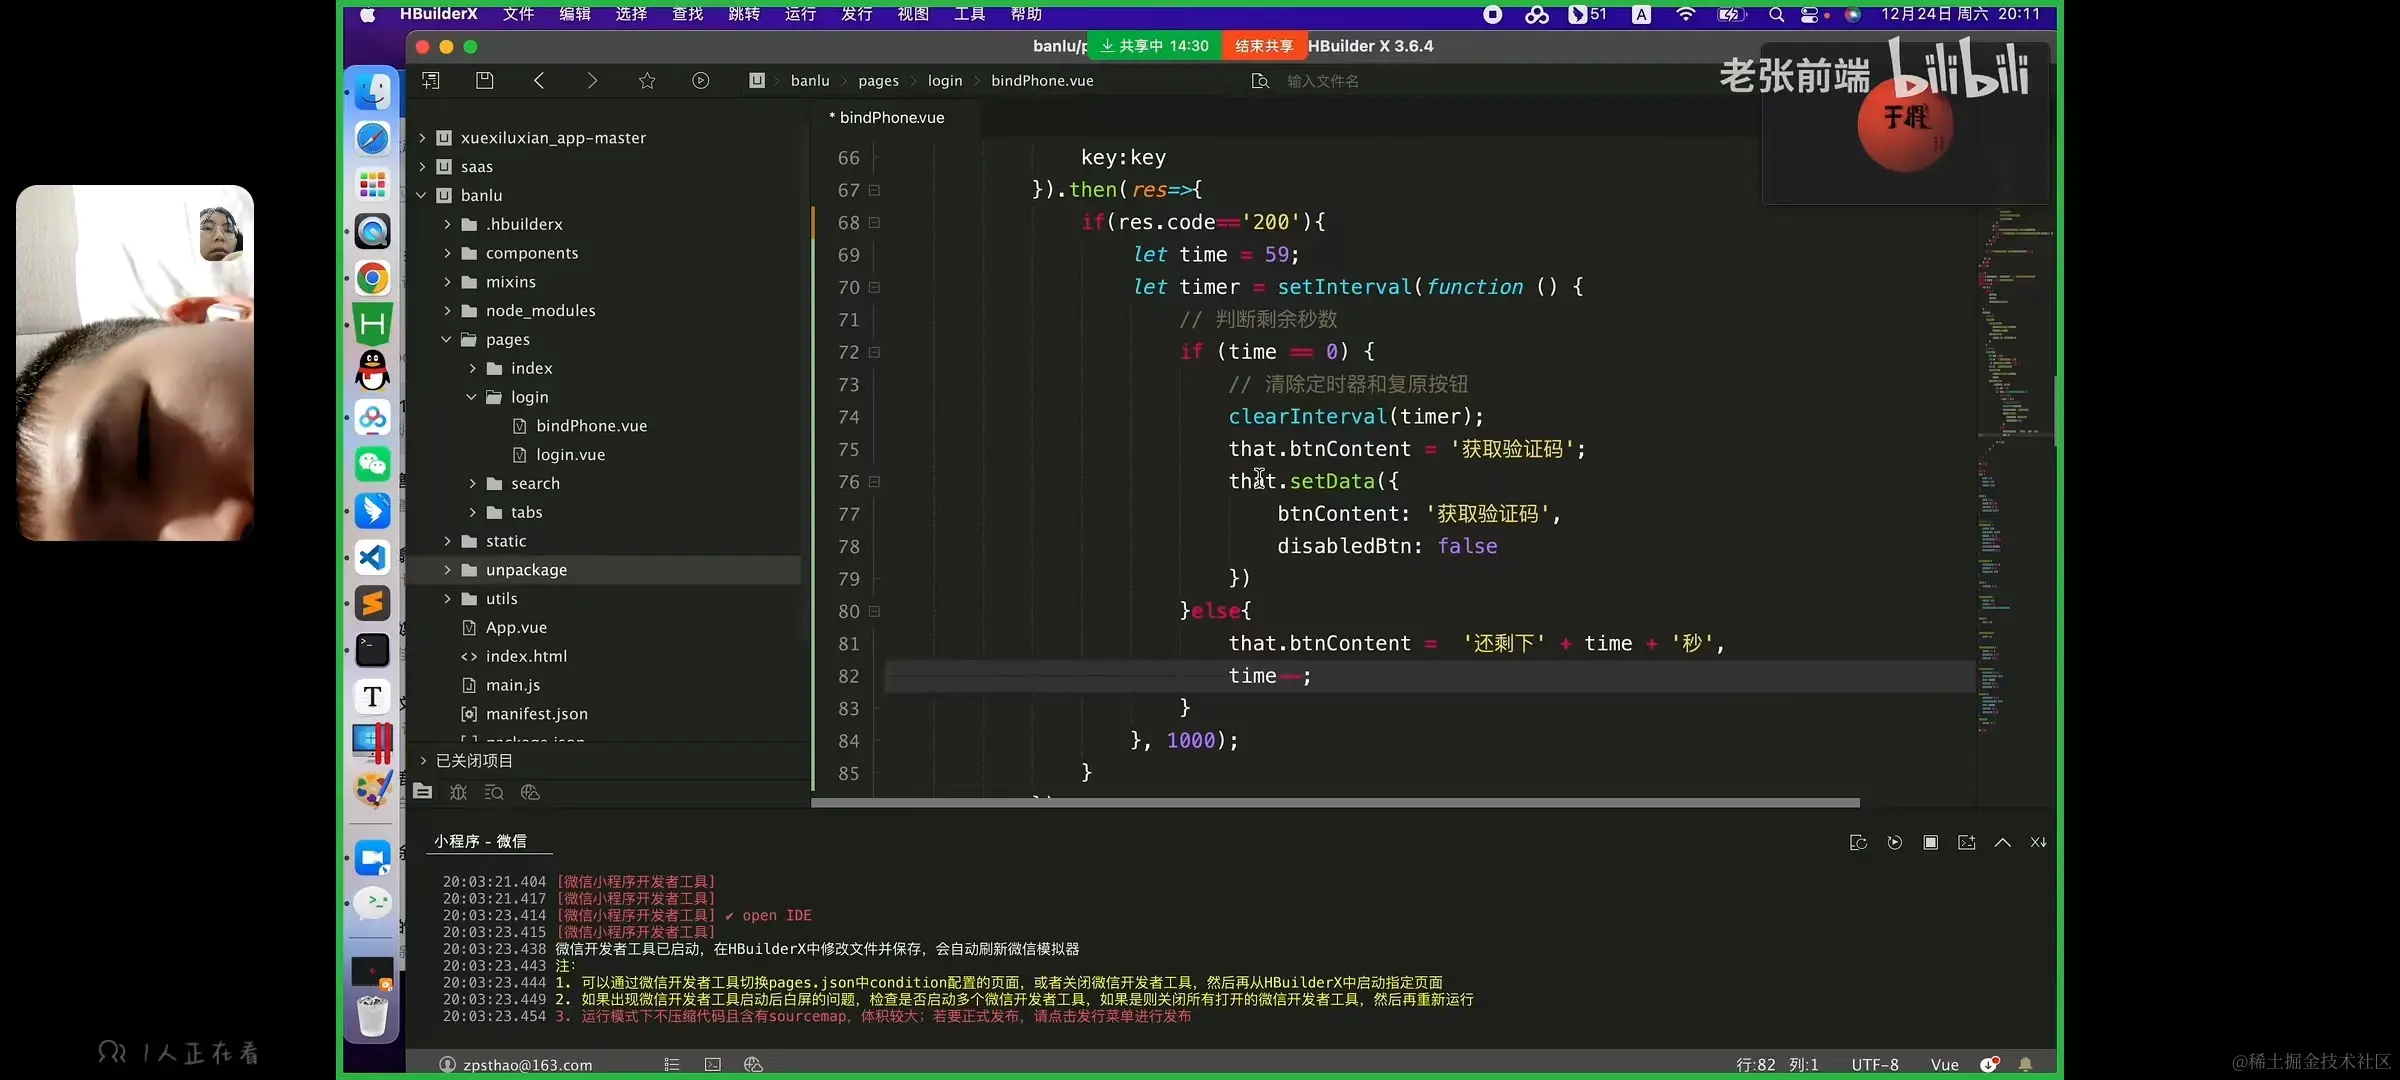Click the editor horizontal scrollbar
The width and height of the screenshot is (2400, 1080).
click(x=1335, y=802)
